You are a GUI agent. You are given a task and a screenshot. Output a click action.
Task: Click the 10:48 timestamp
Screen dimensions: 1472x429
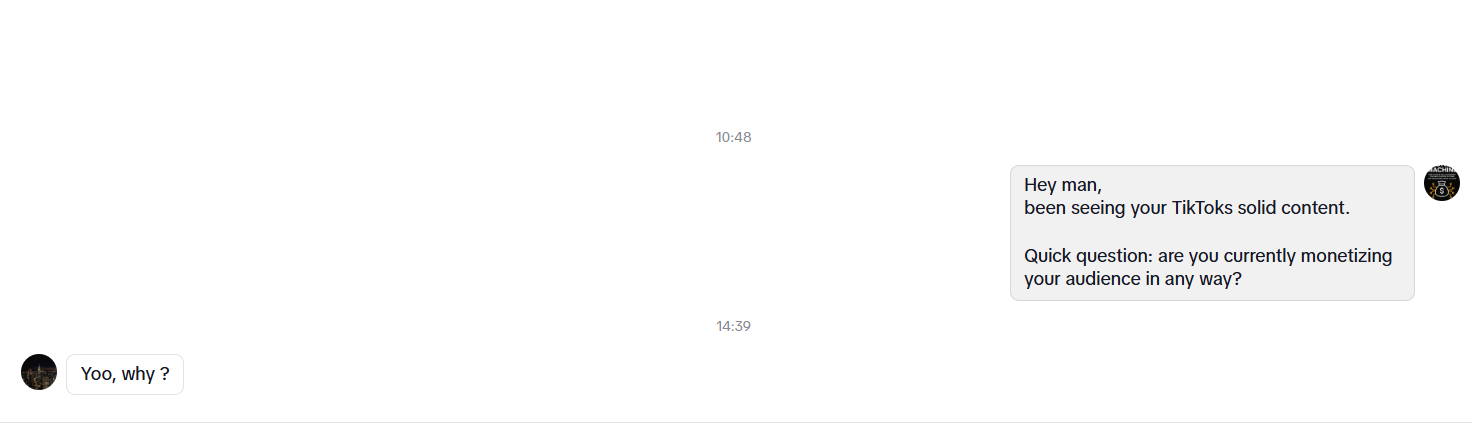pos(733,137)
